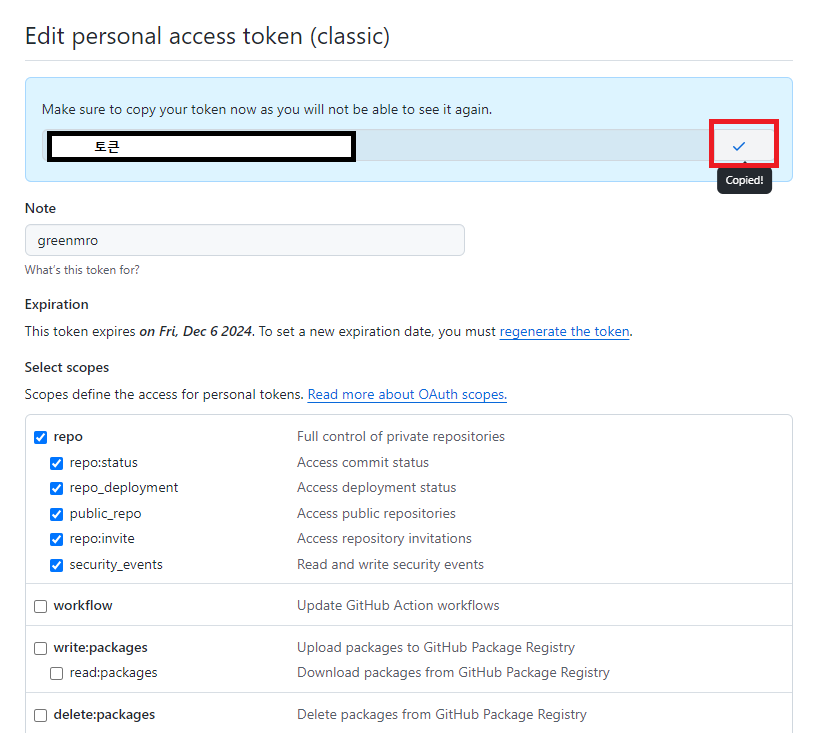Select the masked token value field
Viewport: 813px width, 733px height.
pyautogui.click(x=200, y=146)
